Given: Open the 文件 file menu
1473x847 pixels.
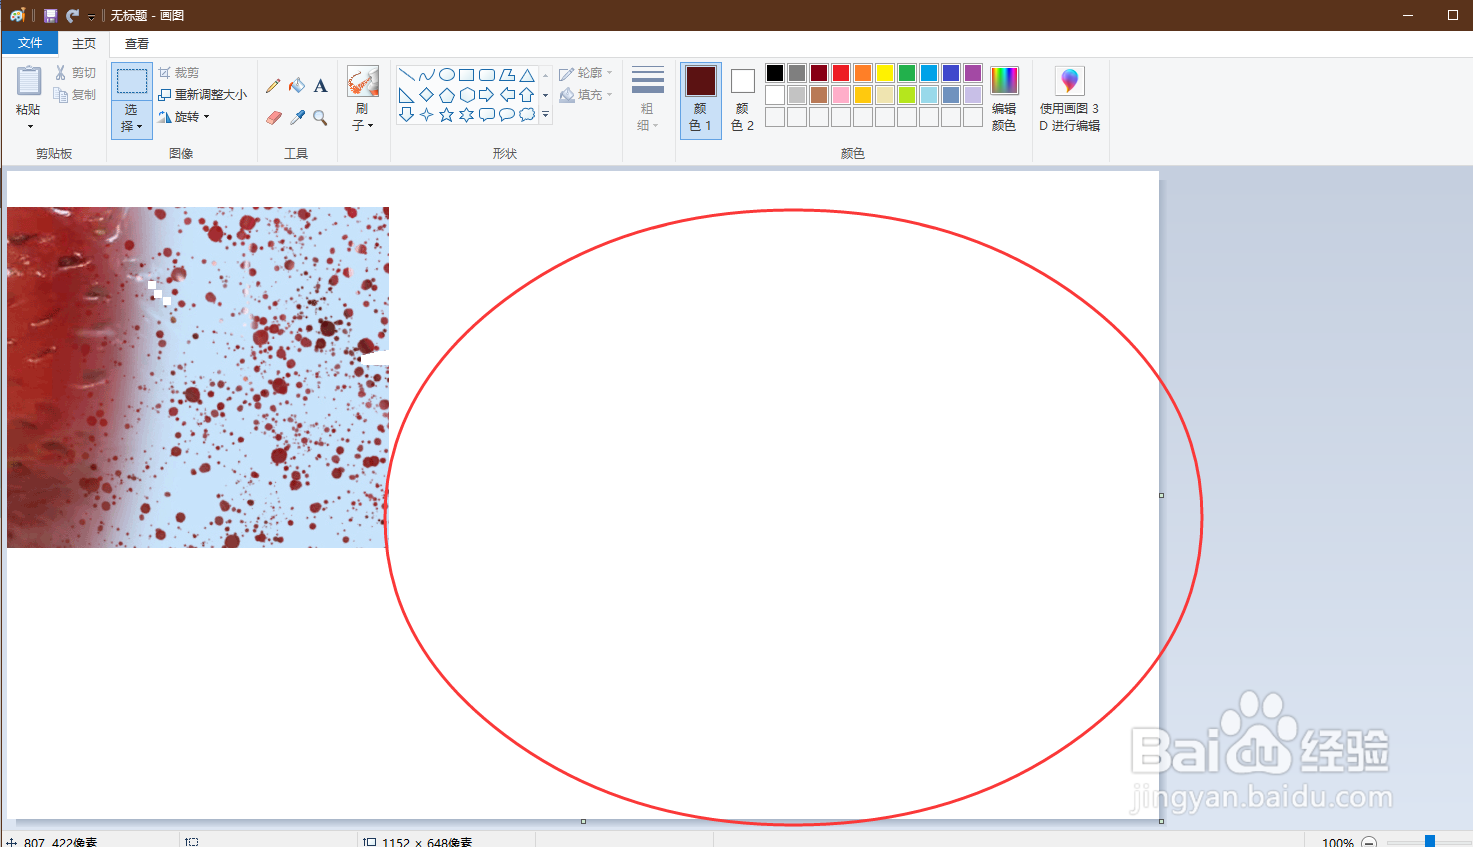Looking at the screenshot, I should 30,43.
